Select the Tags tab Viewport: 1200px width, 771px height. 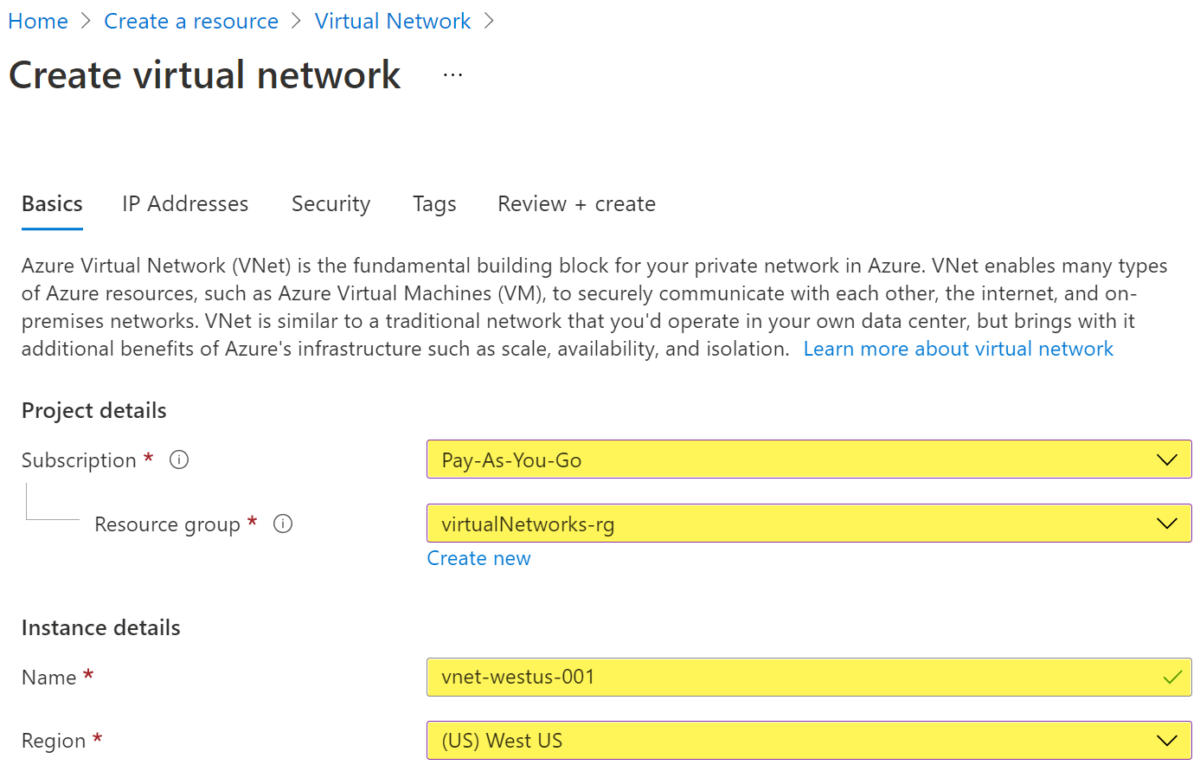(x=434, y=203)
